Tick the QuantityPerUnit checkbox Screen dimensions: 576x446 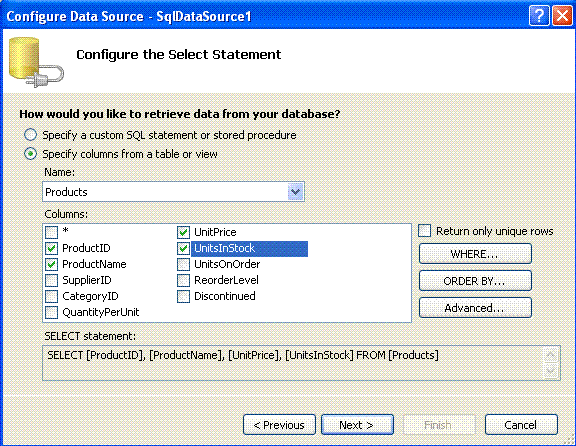[51, 312]
